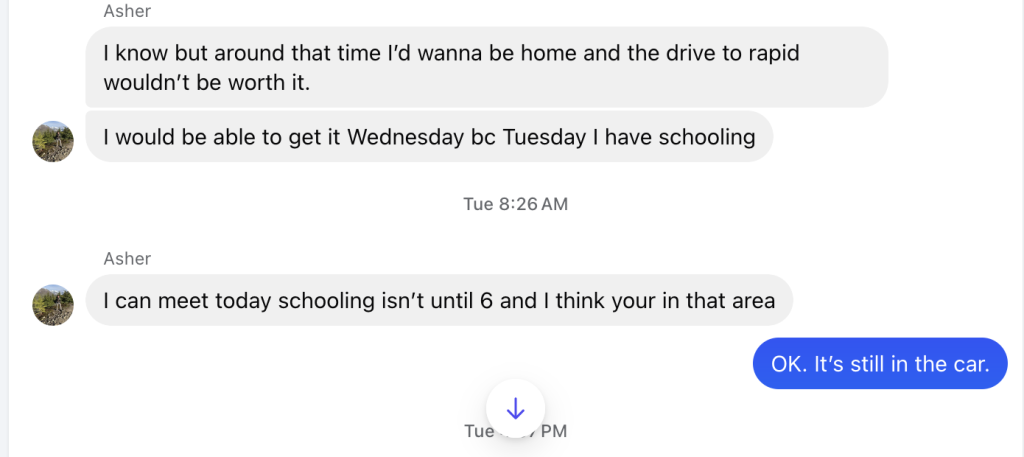Screen dimensions: 1024x457
Task: Click the top "Asher" sender name
Action: point(127,11)
